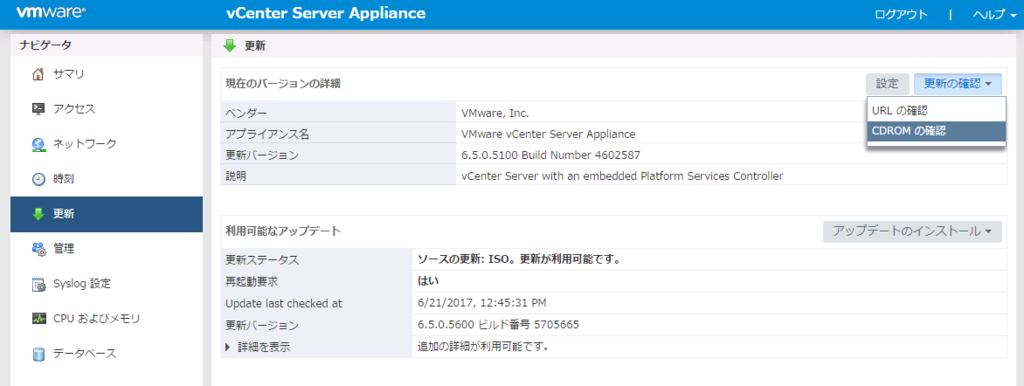Click the 更新ステータス label
The width and height of the screenshot is (1024, 386).
(x=262, y=260)
